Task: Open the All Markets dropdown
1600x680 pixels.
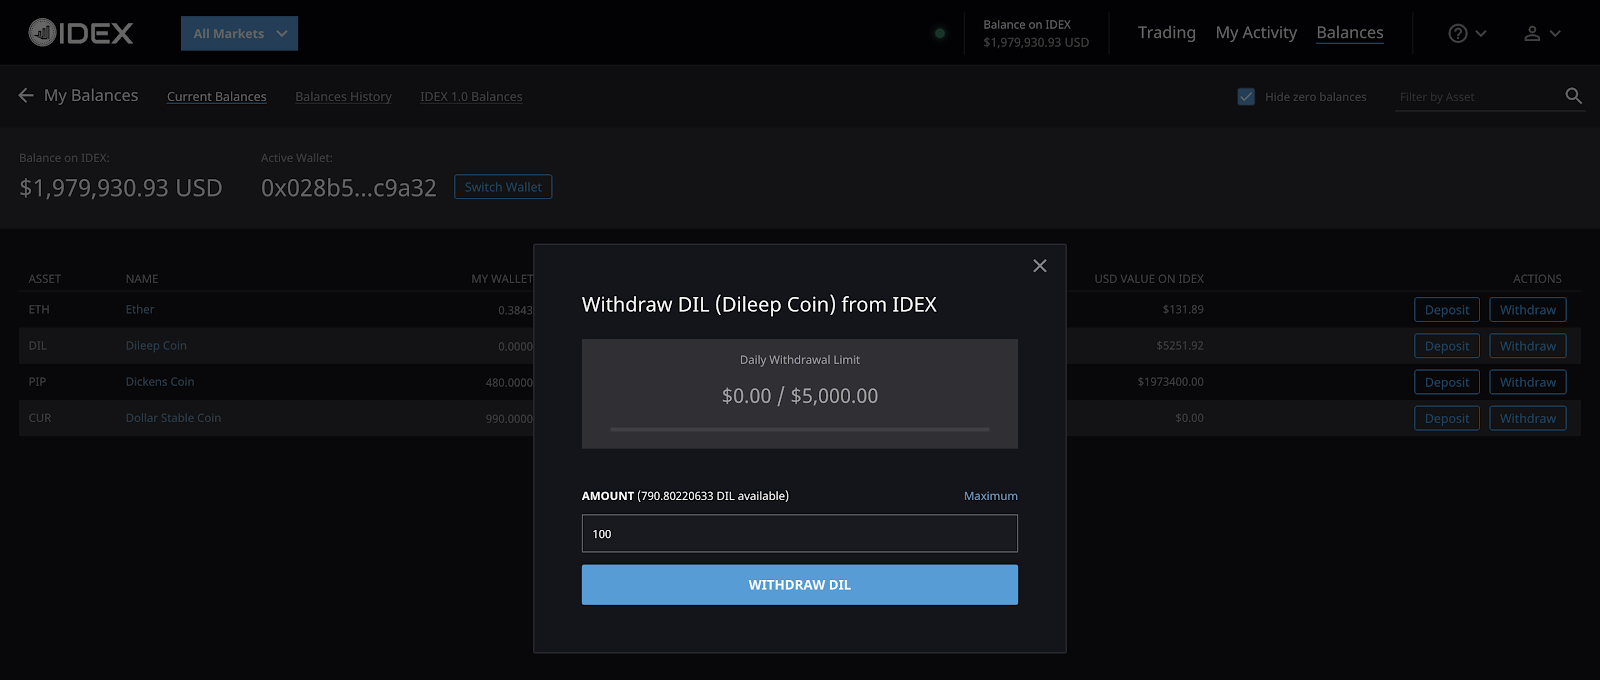Action: point(239,33)
